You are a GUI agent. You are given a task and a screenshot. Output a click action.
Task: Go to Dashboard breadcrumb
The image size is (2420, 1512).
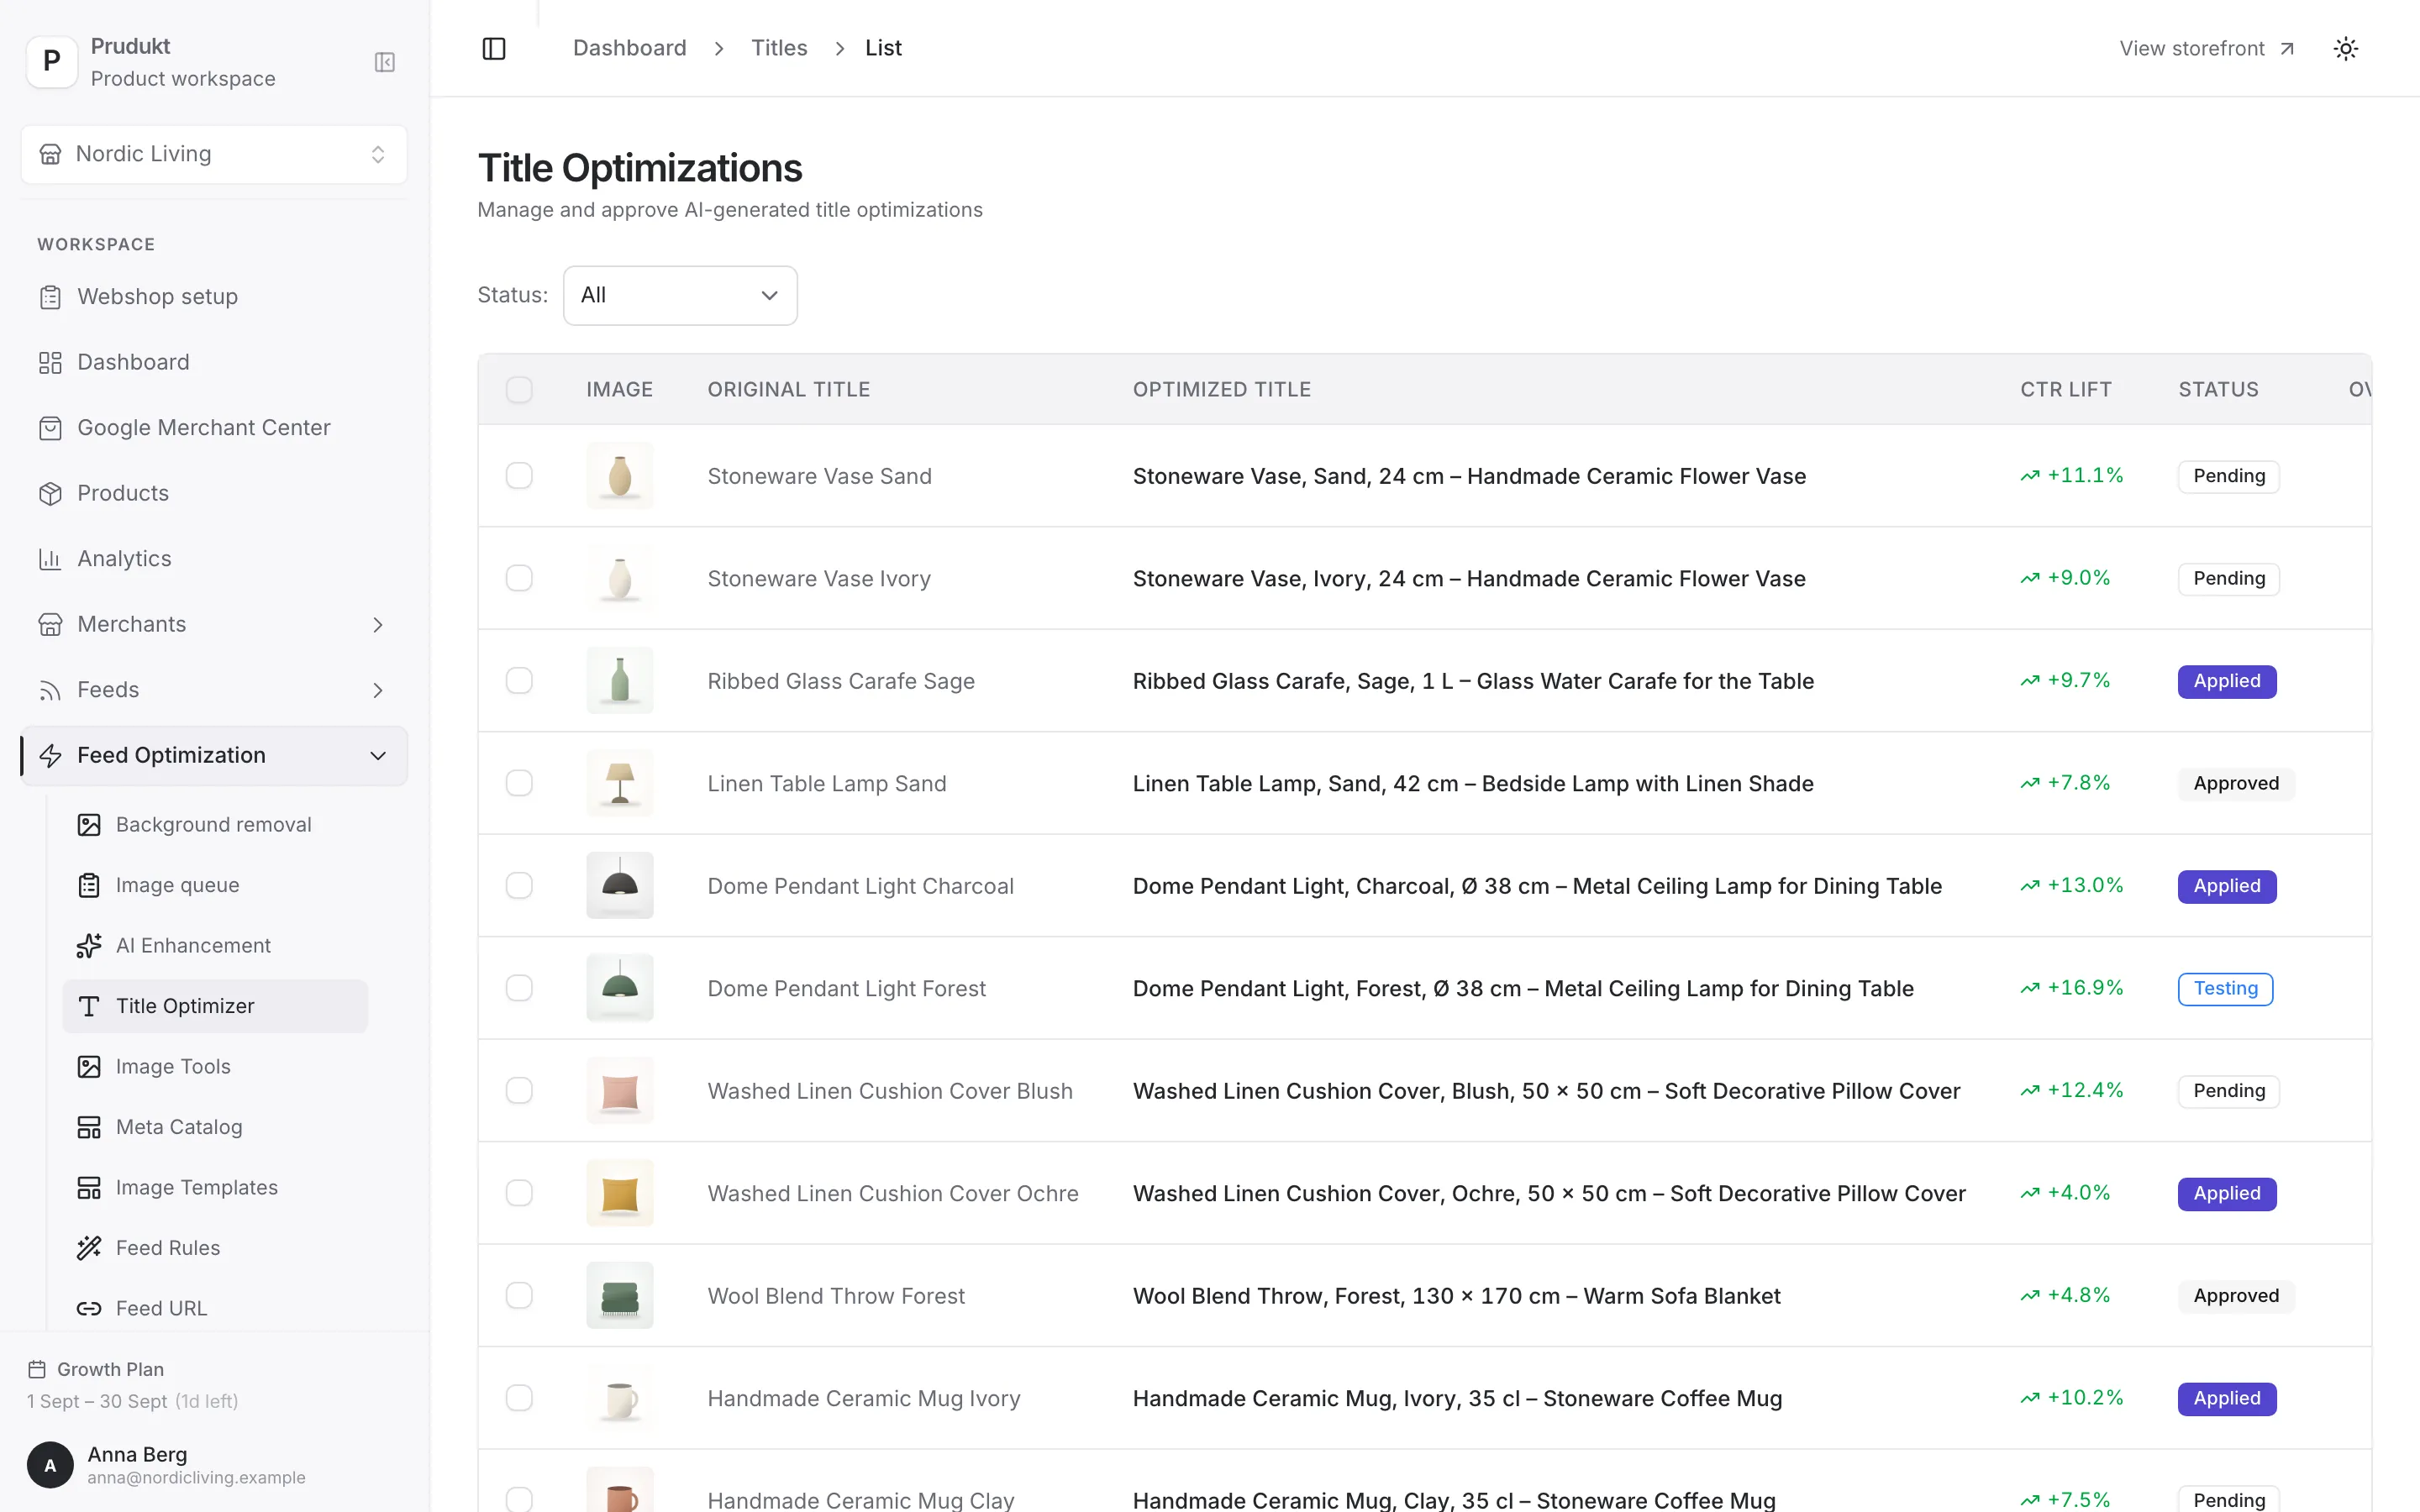[630, 48]
